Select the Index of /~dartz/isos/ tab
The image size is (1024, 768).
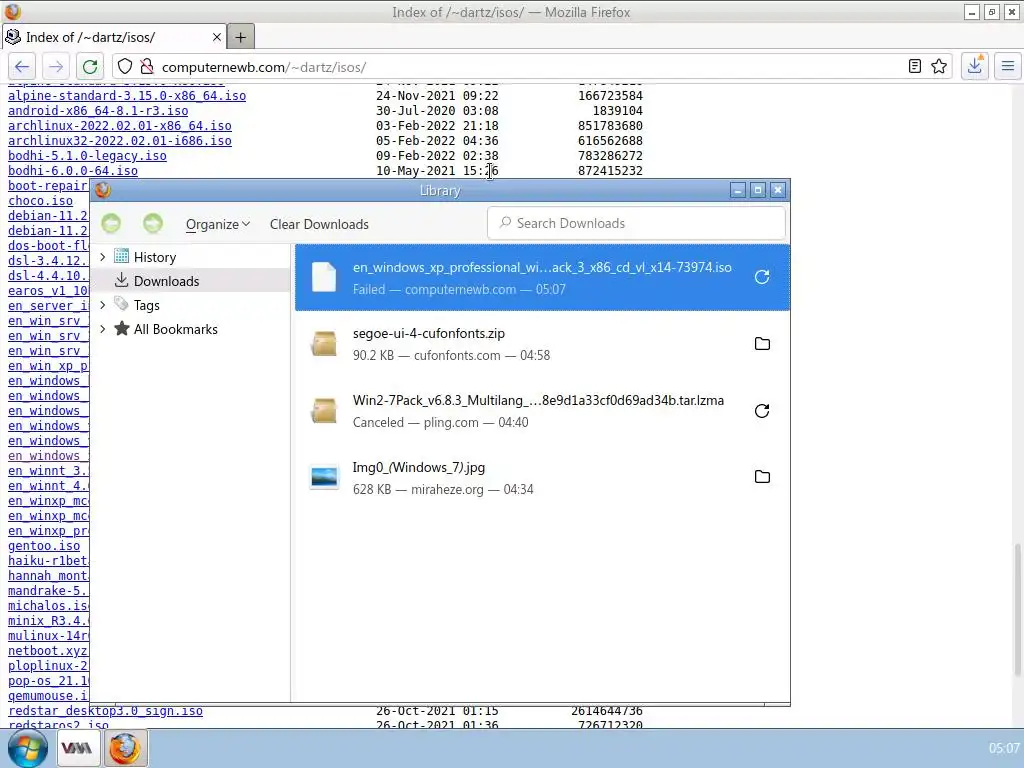pos(114,37)
